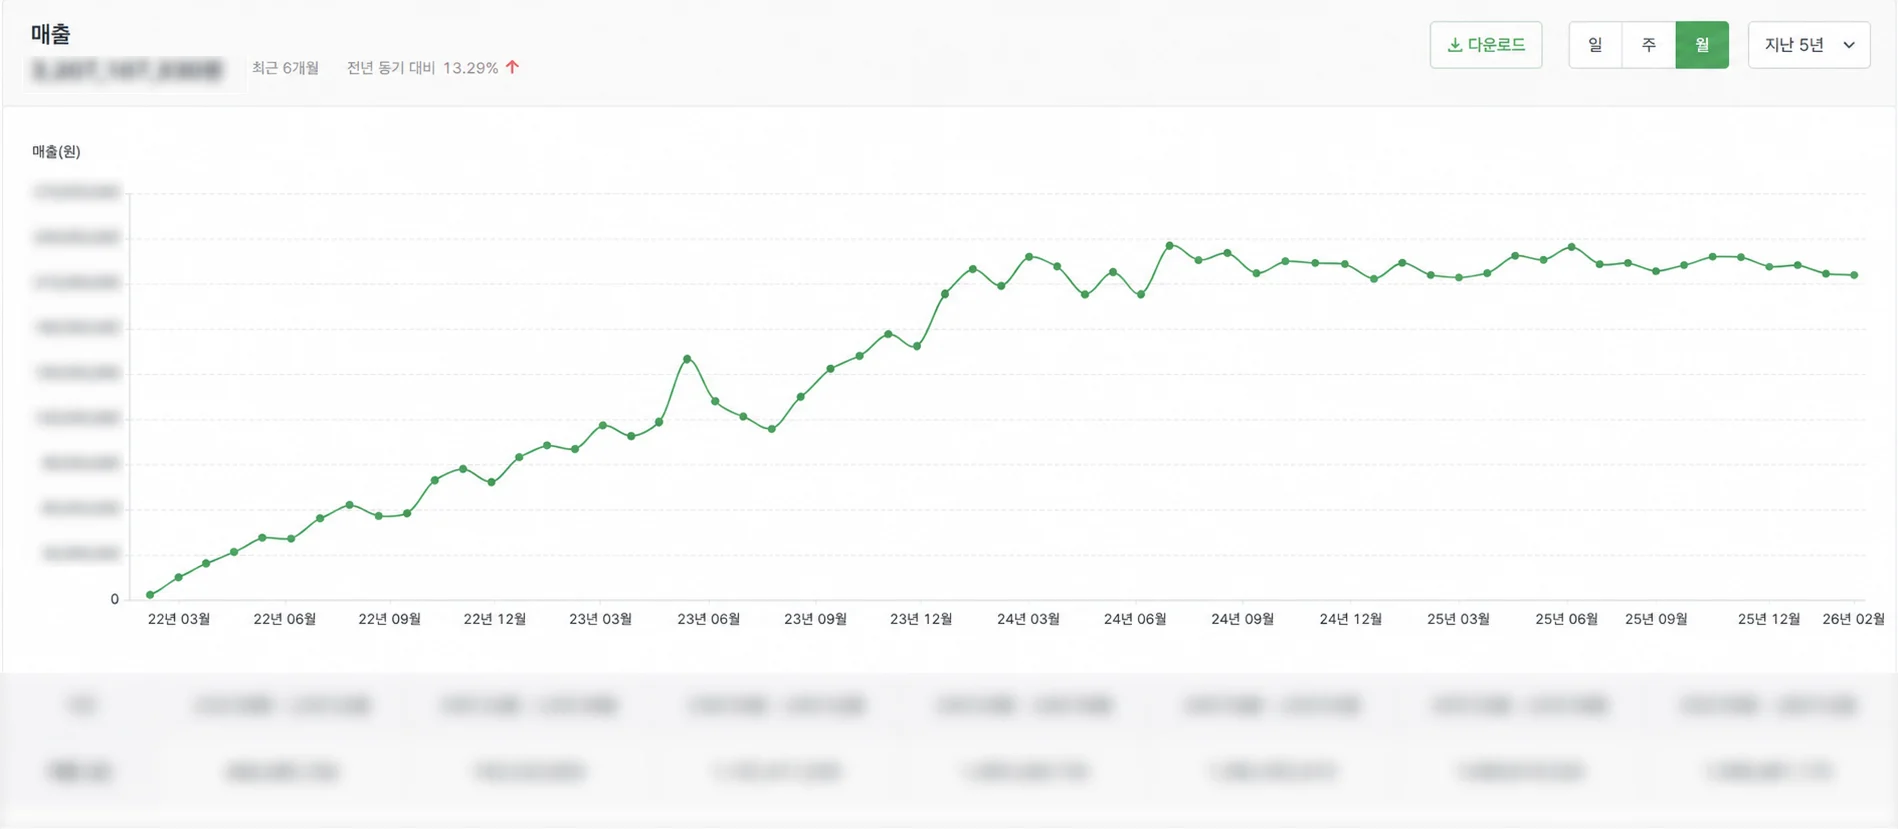The image size is (1898, 829).
Task: Click the 23년 06월 axis label
Action: 708,619
